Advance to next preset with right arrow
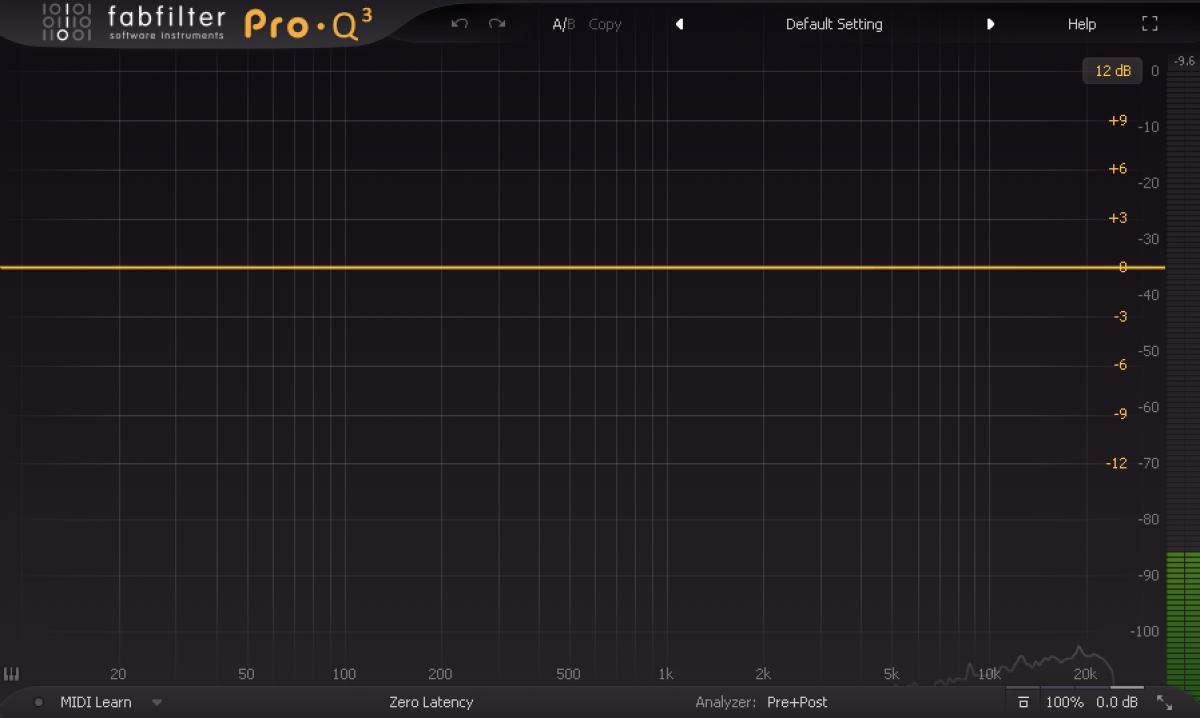Image resolution: width=1200 pixels, height=718 pixels. point(990,24)
